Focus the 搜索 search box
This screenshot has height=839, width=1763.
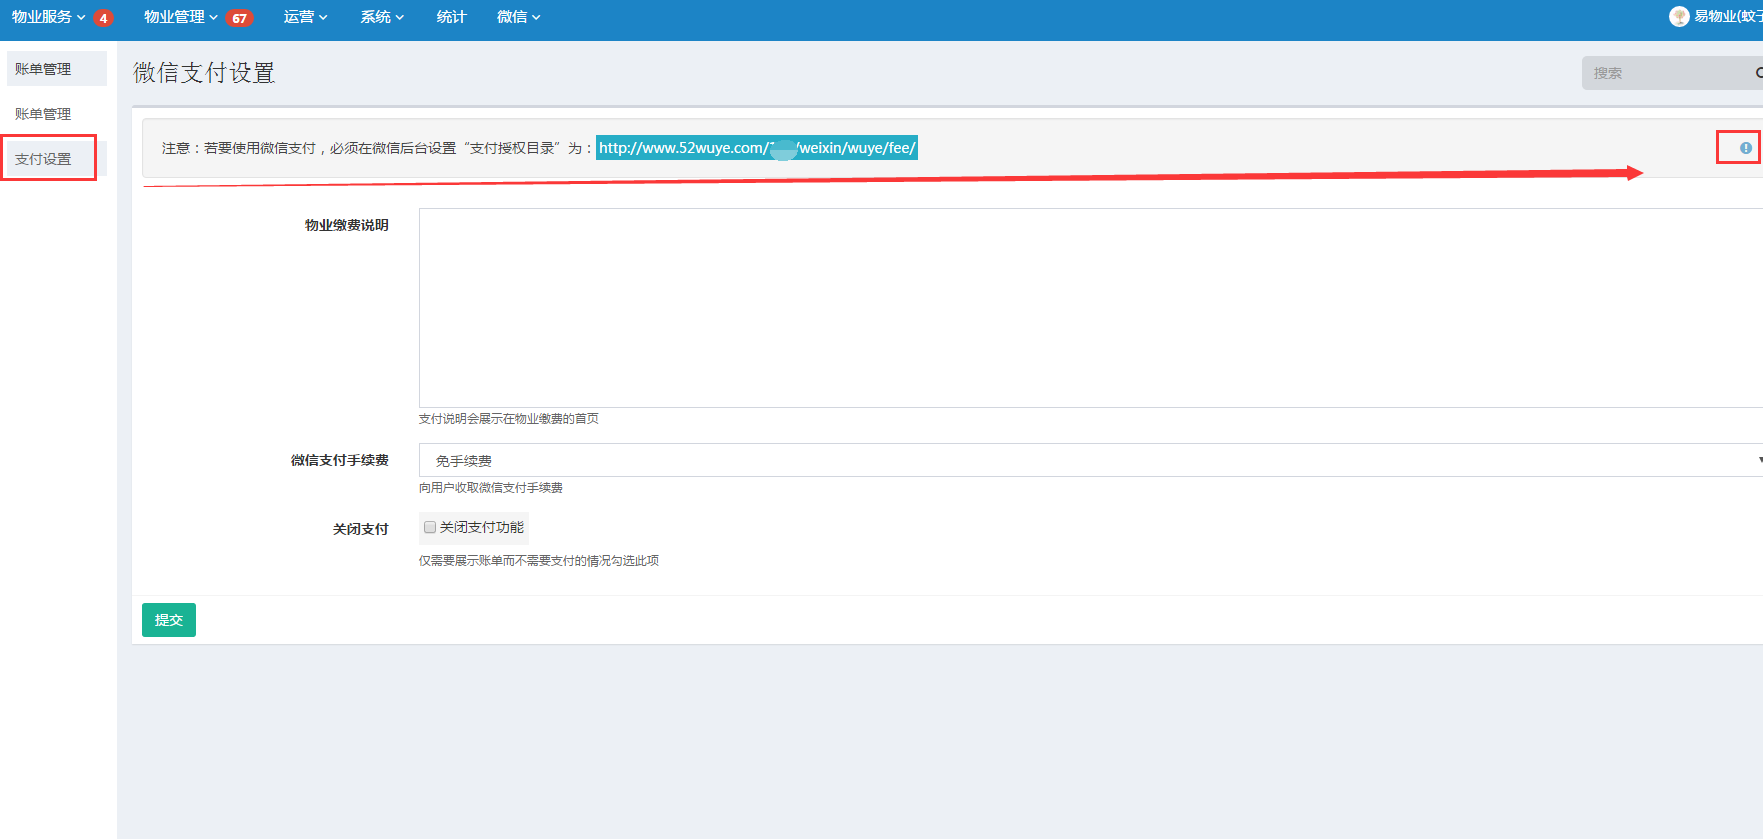coord(1665,73)
